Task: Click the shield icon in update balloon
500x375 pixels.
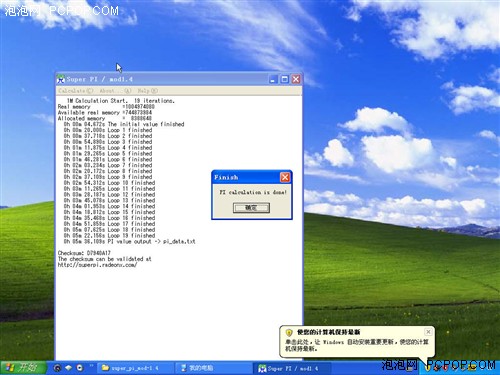Action: [289, 332]
